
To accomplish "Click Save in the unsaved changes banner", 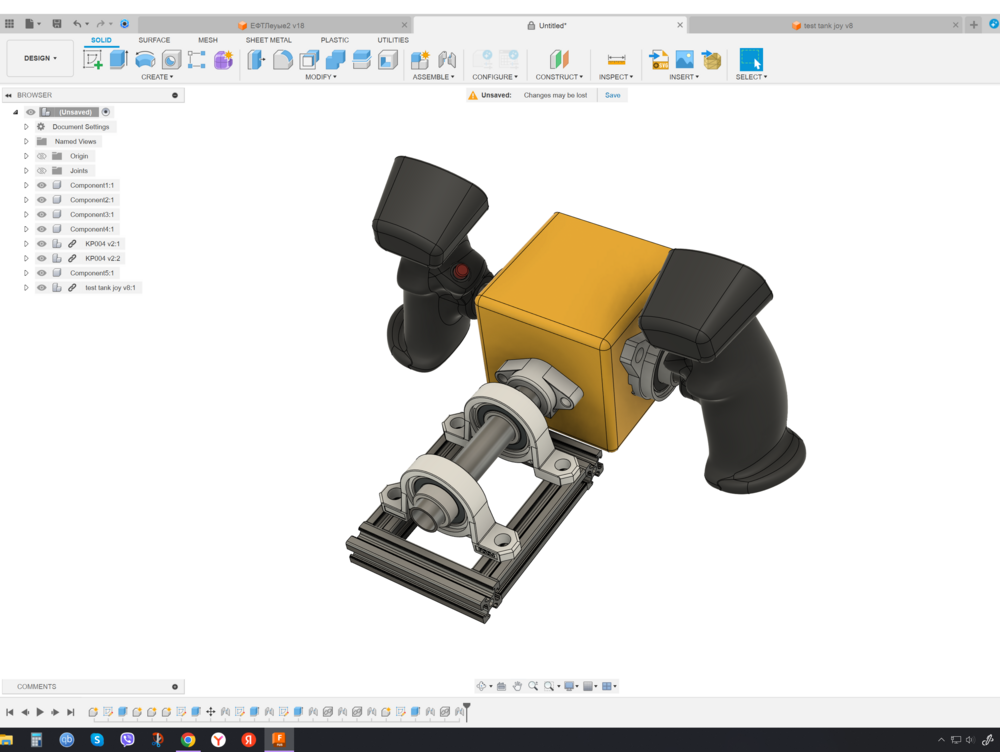I will [612, 94].
